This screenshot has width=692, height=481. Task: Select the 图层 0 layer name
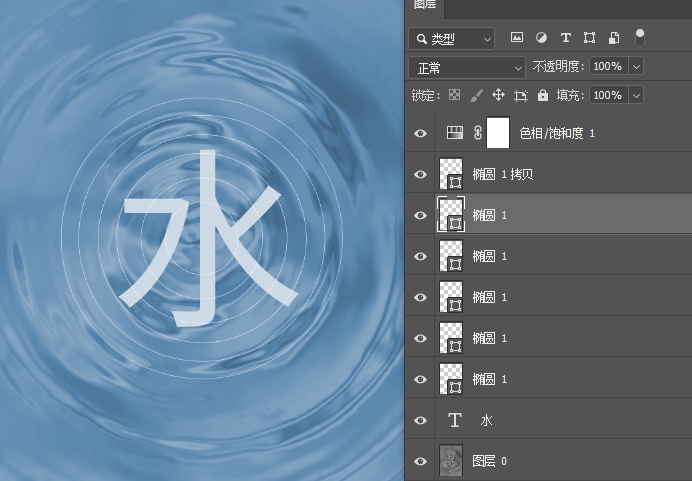point(489,461)
